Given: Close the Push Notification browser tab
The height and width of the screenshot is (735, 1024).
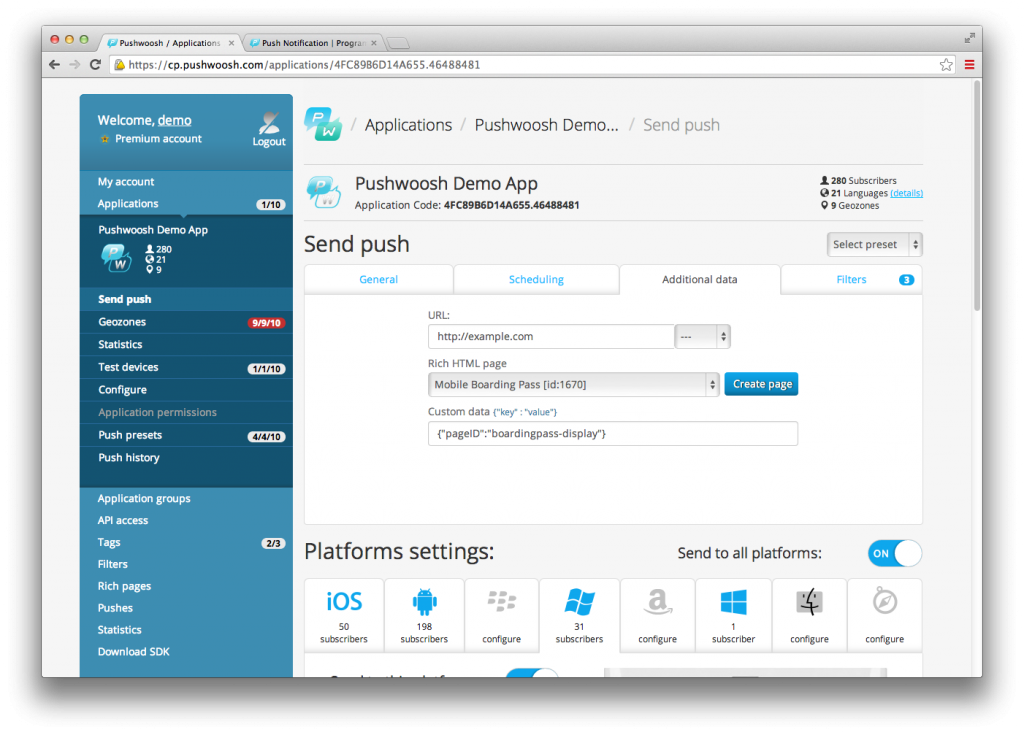Looking at the screenshot, I should point(374,43).
